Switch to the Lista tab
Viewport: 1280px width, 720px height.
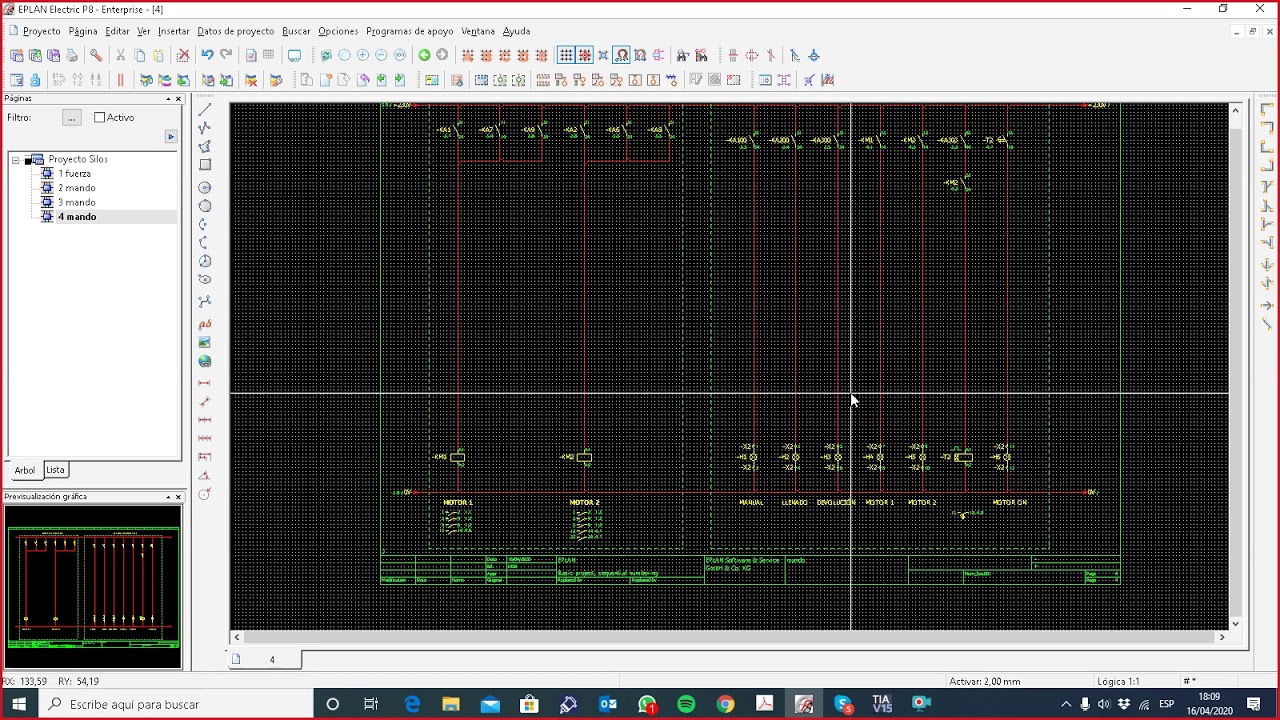pyautogui.click(x=55, y=470)
